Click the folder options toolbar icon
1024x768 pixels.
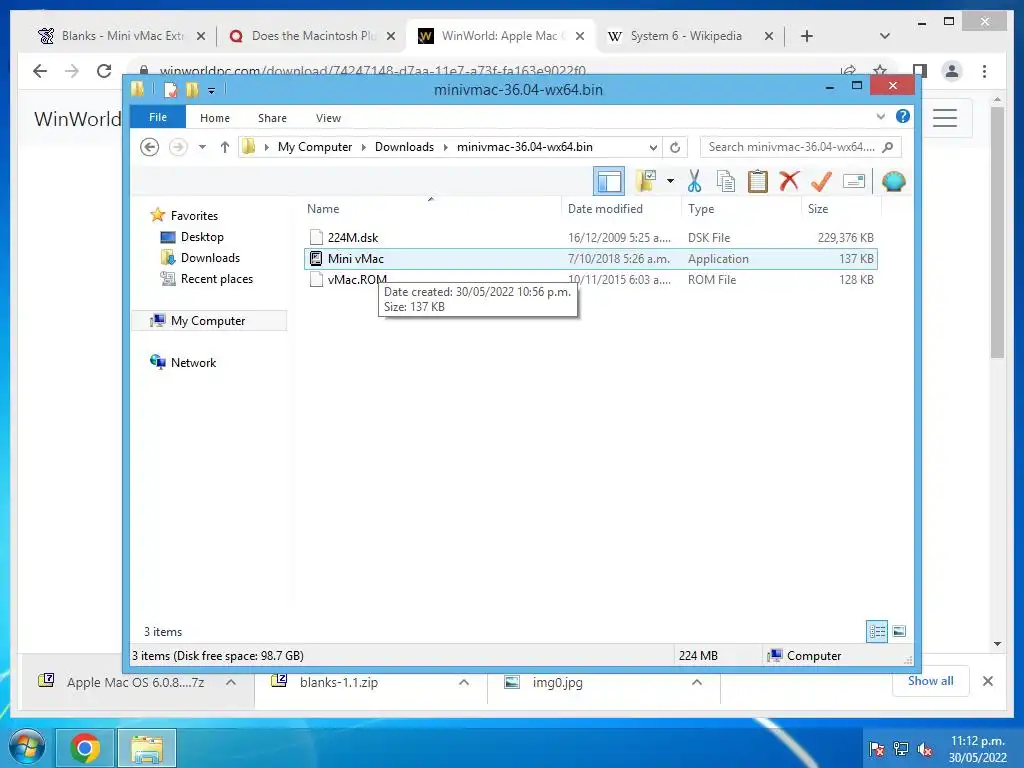pyautogui.click(x=646, y=181)
